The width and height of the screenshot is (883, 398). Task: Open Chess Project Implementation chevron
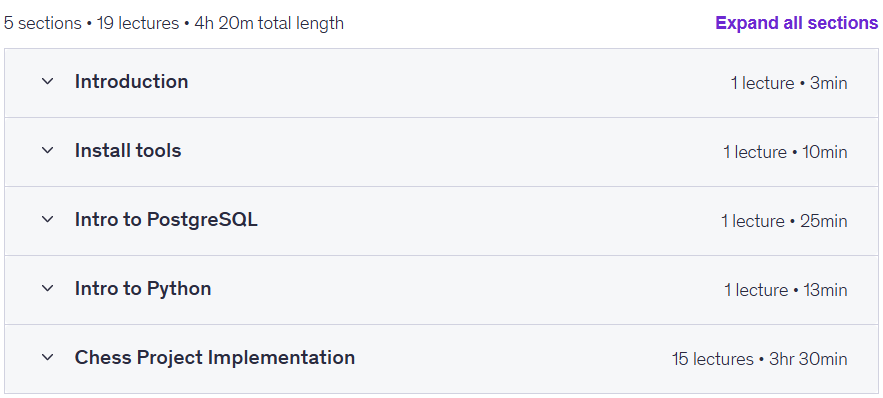pos(48,357)
